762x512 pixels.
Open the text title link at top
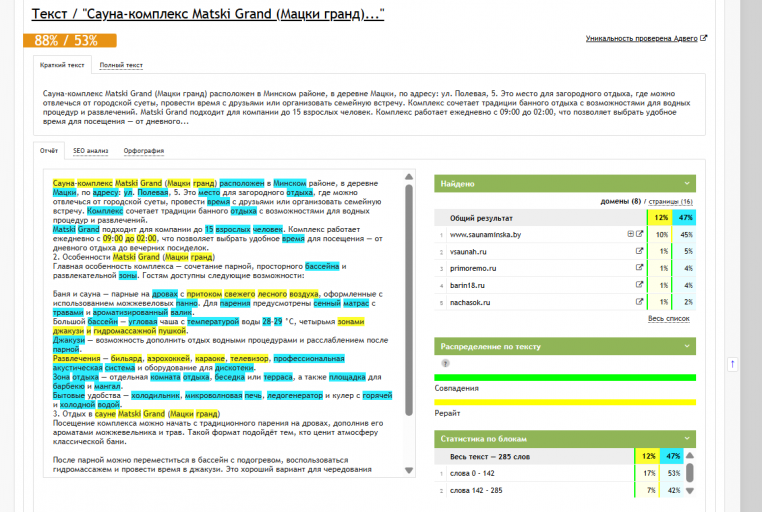click(208, 14)
